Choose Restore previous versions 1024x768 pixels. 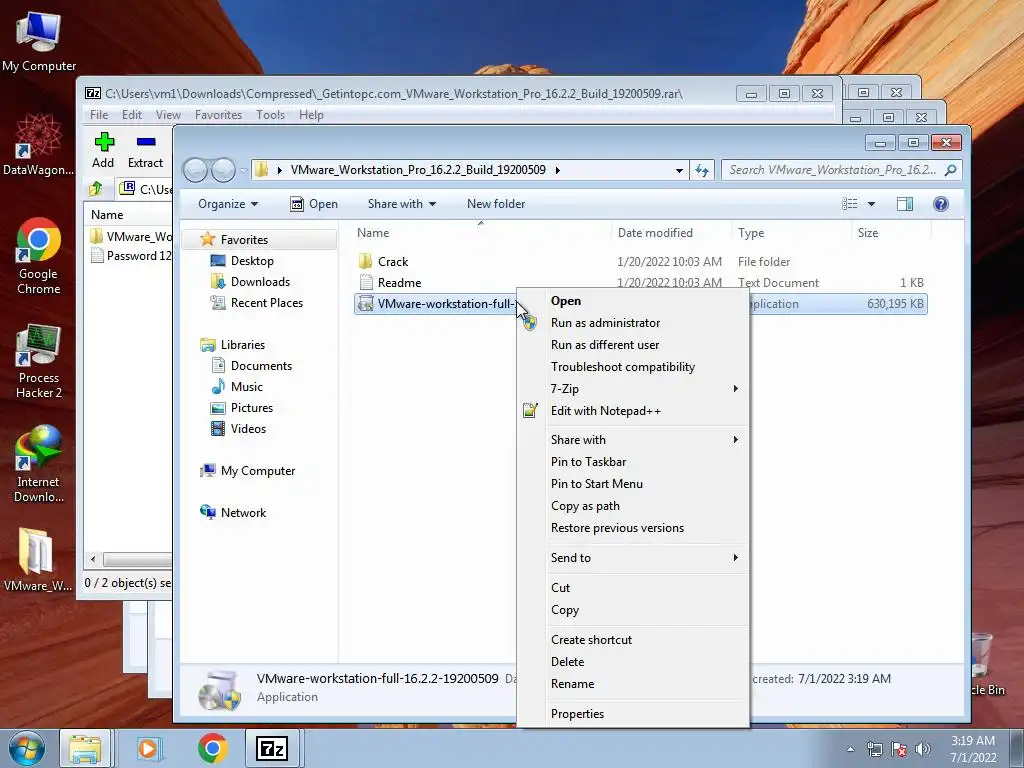pyautogui.click(x=617, y=528)
